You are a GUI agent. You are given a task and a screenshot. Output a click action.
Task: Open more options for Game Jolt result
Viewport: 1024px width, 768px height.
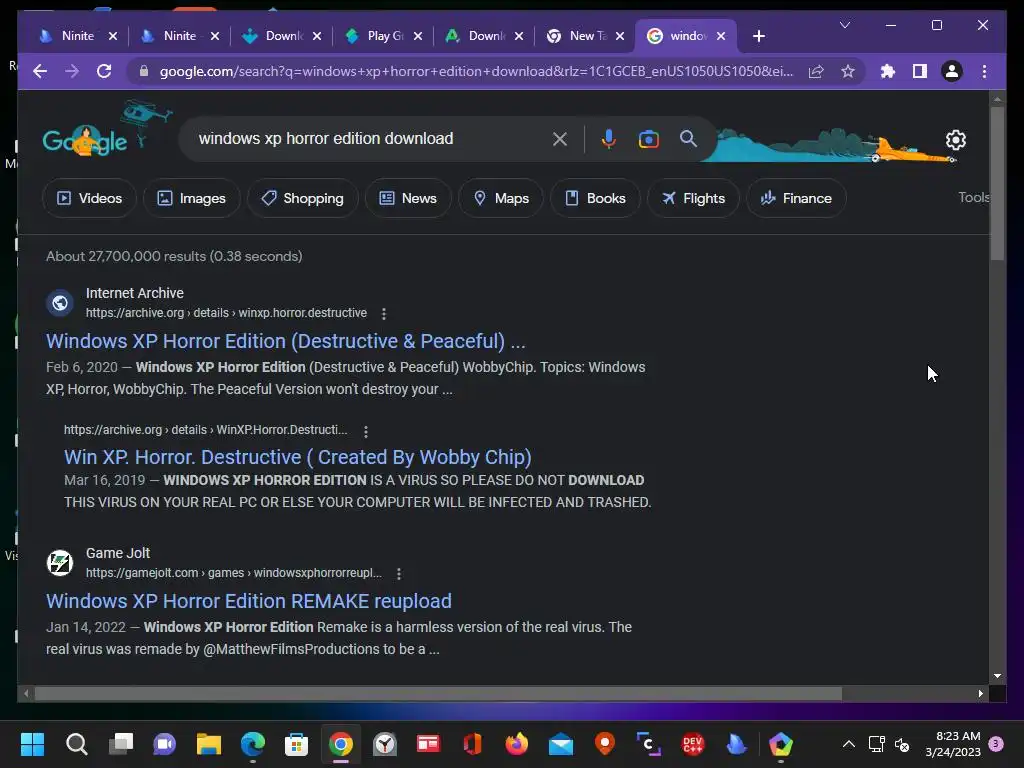point(399,573)
